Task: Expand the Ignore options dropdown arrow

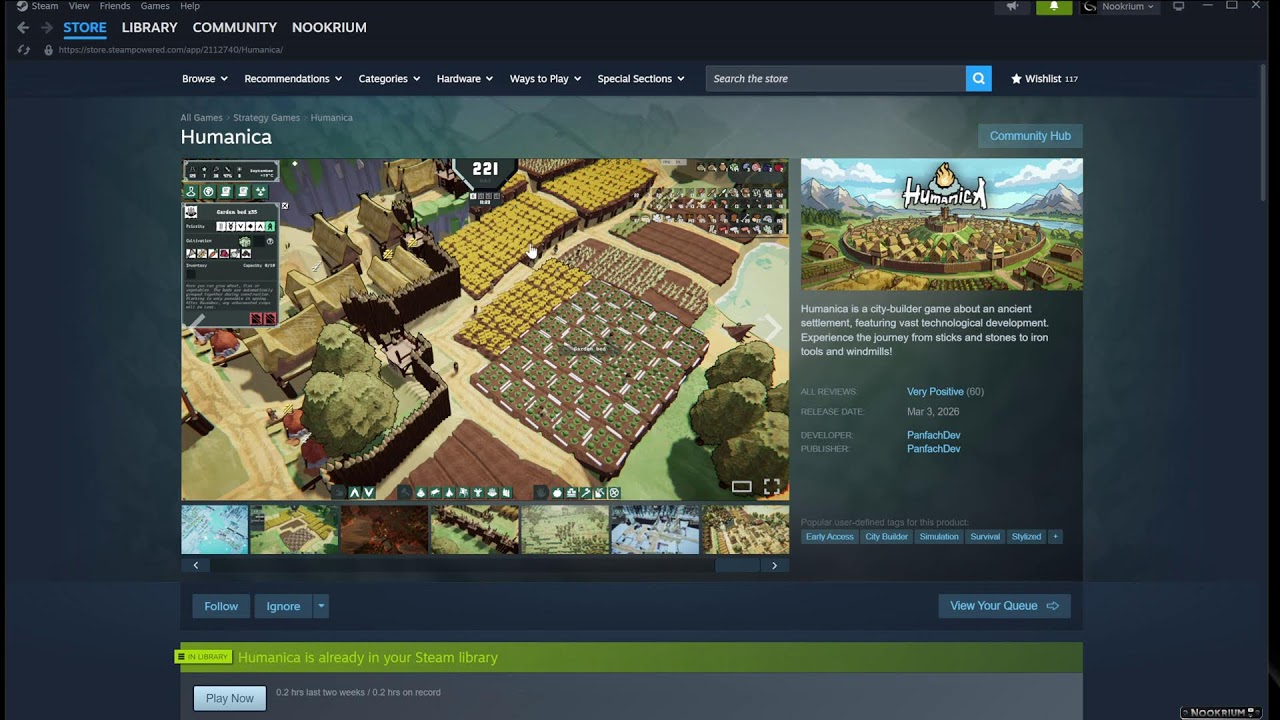Action: pyautogui.click(x=321, y=606)
